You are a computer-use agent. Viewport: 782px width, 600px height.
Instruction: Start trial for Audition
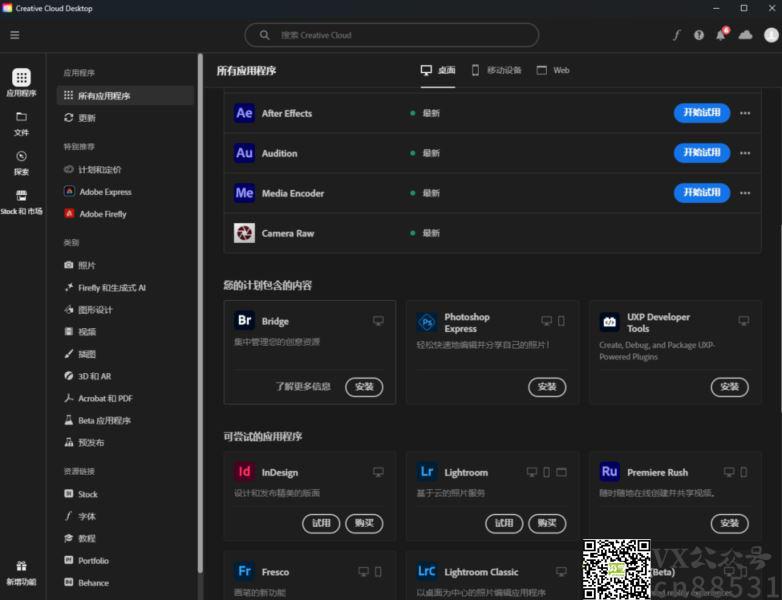coord(702,153)
